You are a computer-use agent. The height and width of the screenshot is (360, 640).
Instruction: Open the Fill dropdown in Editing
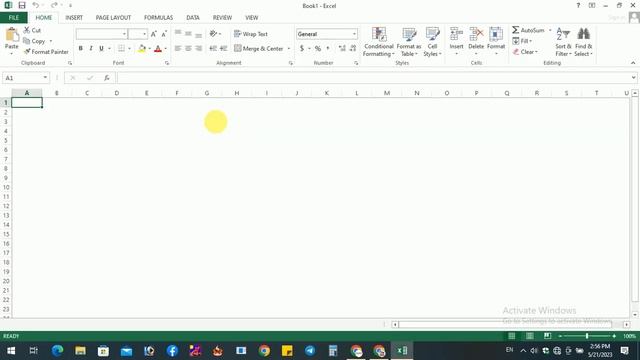pyautogui.click(x=522, y=41)
